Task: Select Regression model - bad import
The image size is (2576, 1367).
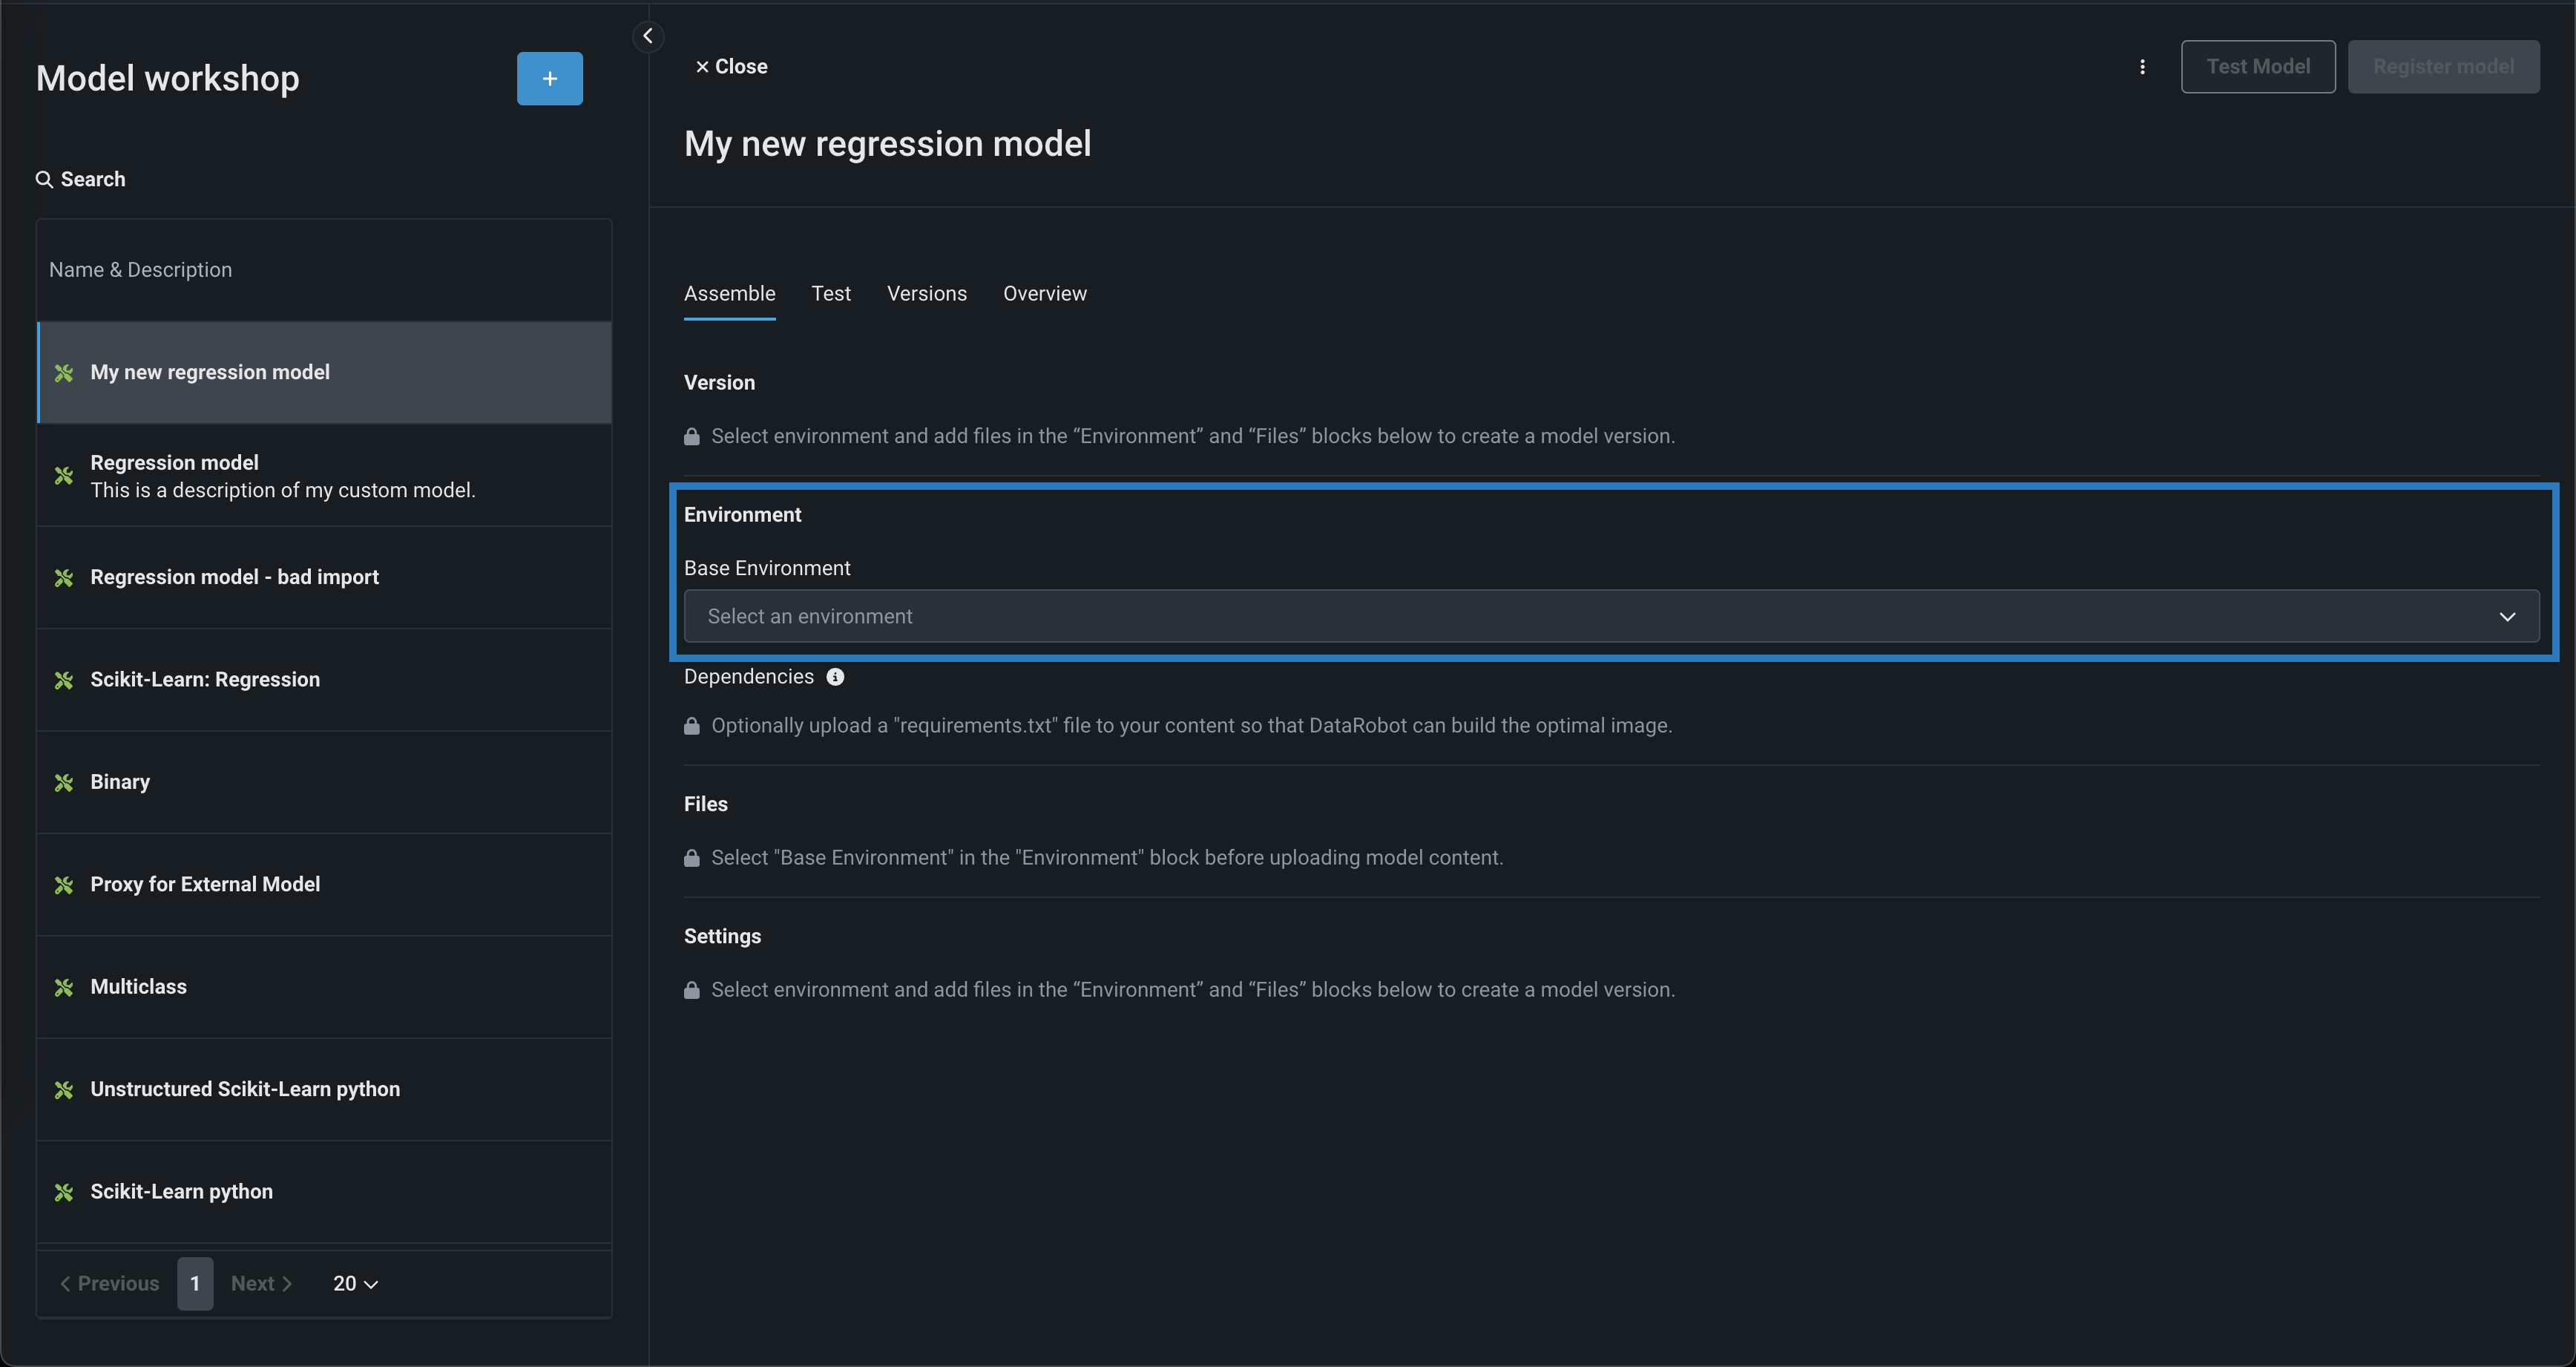Action: point(234,578)
